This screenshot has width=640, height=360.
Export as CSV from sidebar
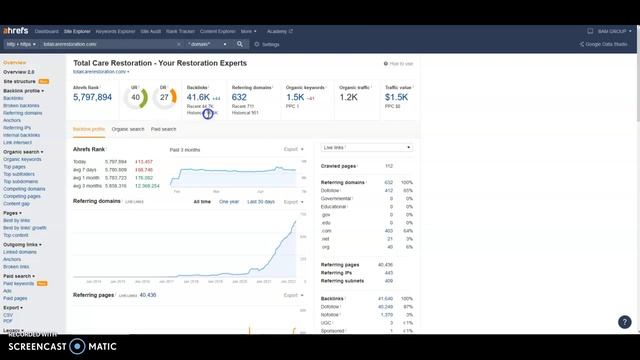(x=8, y=315)
